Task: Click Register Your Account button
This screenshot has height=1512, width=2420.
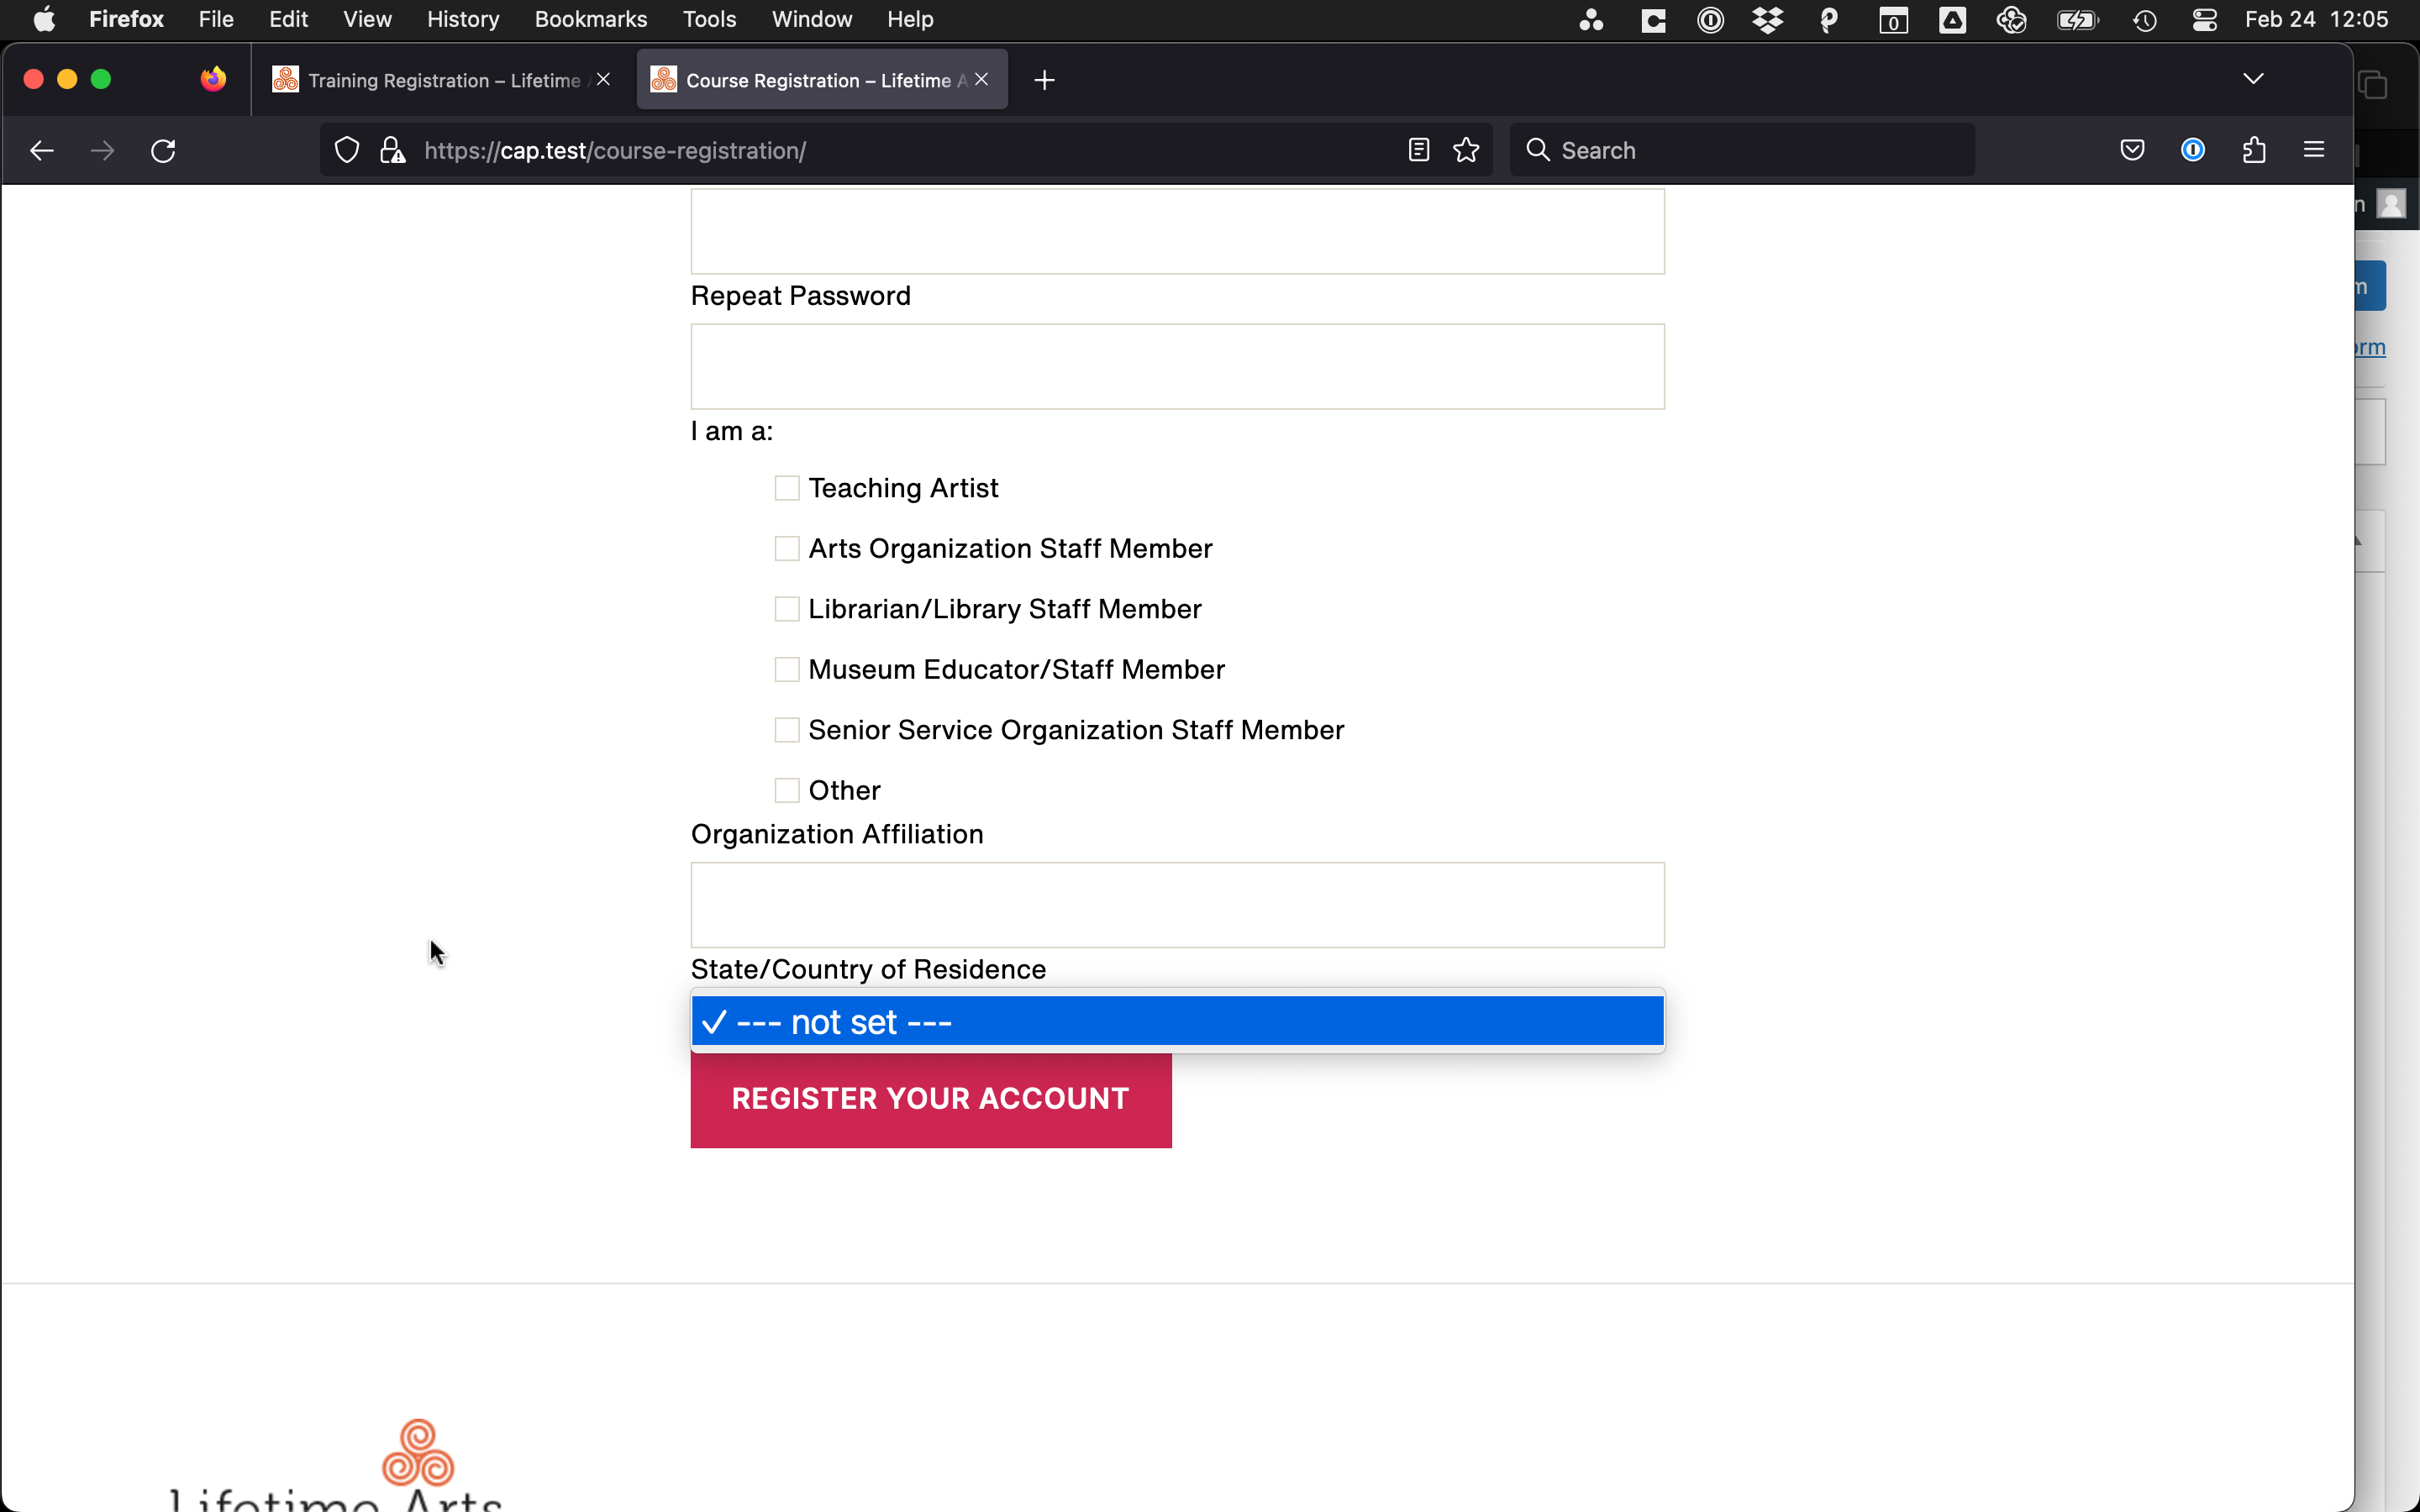Action: [x=931, y=1099]
